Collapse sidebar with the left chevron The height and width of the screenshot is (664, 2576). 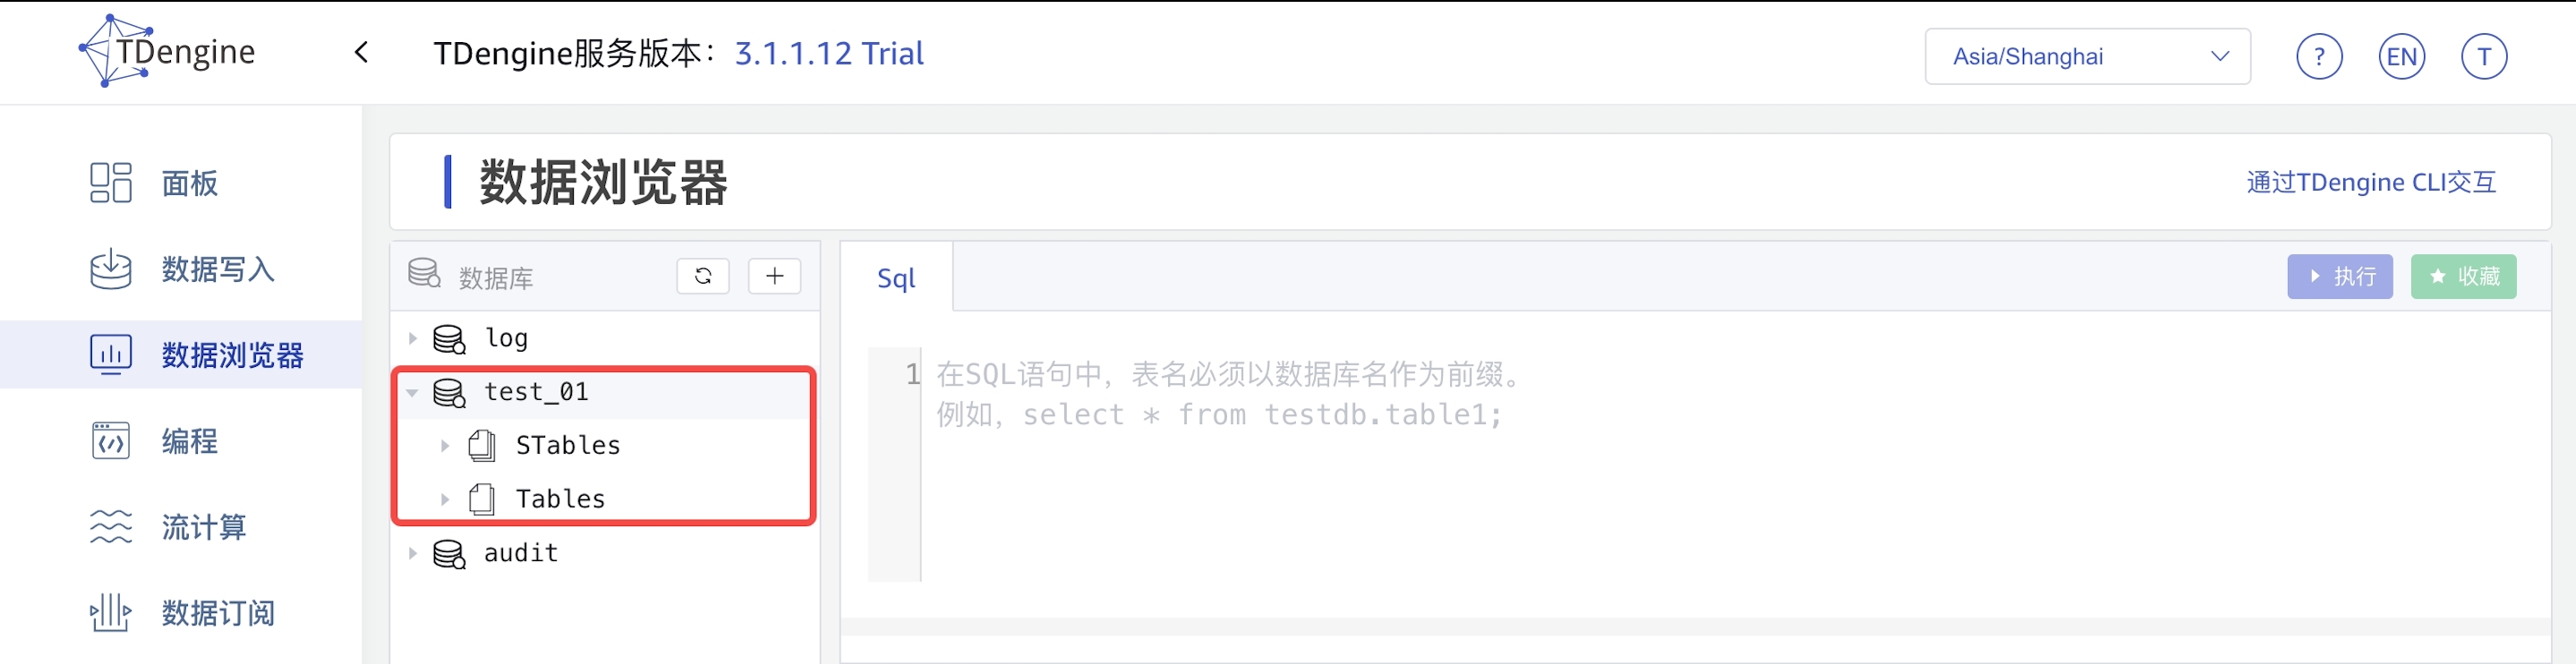click(x=362, y=53)
